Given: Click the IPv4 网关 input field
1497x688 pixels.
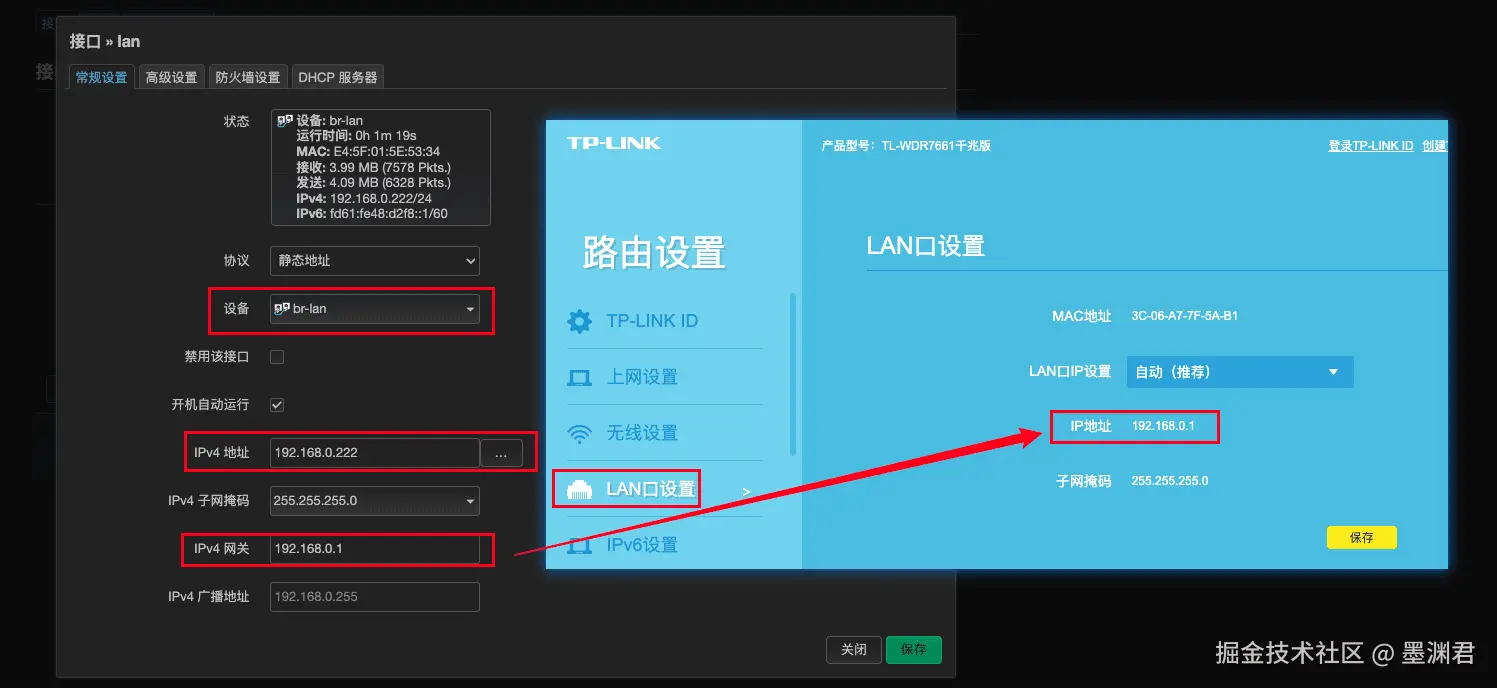Looking at the screenshot, I should click(375, 549).
